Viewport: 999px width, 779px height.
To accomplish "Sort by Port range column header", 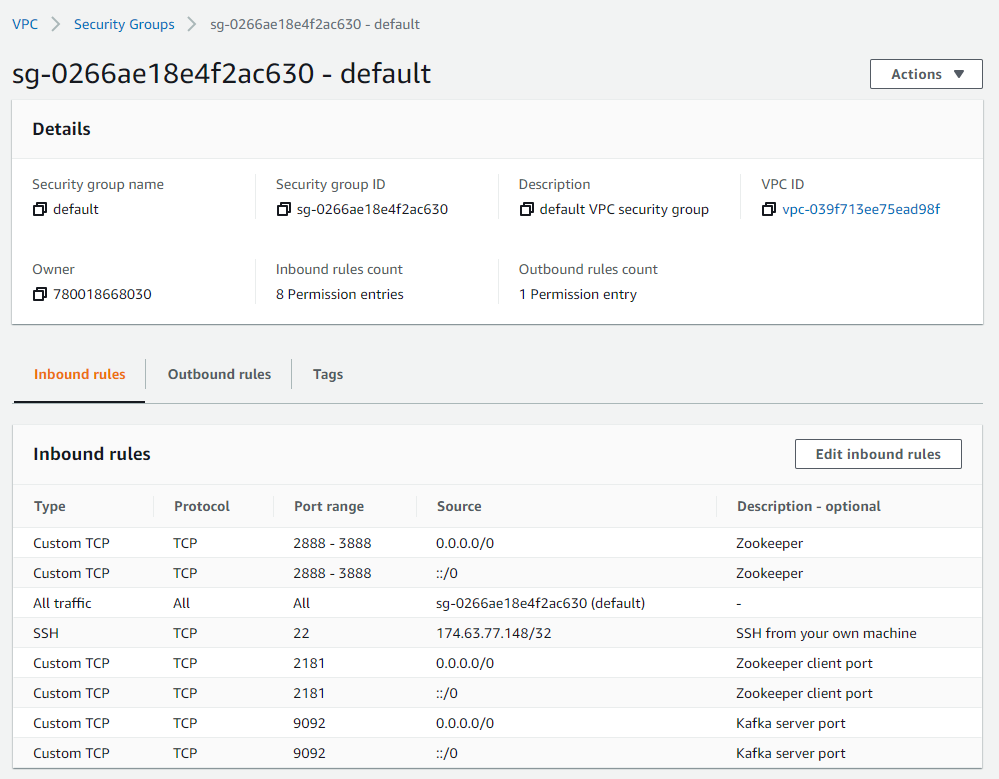I will click(x=329, y=507).
